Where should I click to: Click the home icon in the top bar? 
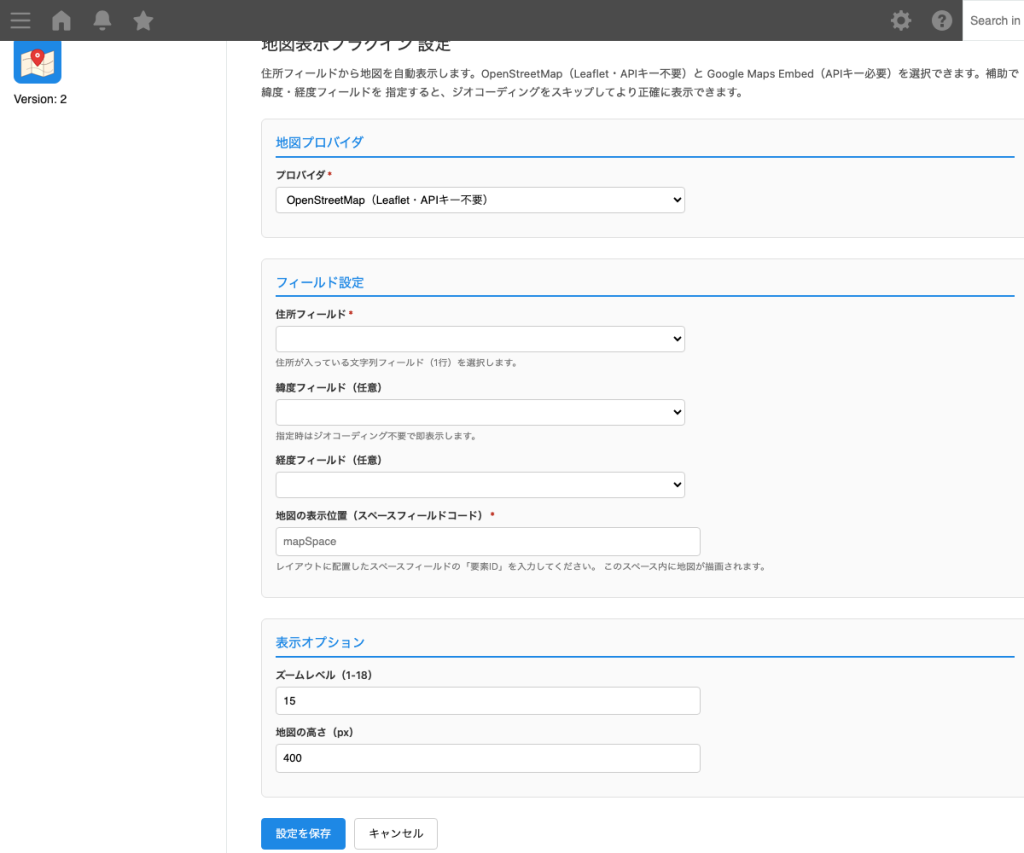pyautogui.click(x=60, y=20)
